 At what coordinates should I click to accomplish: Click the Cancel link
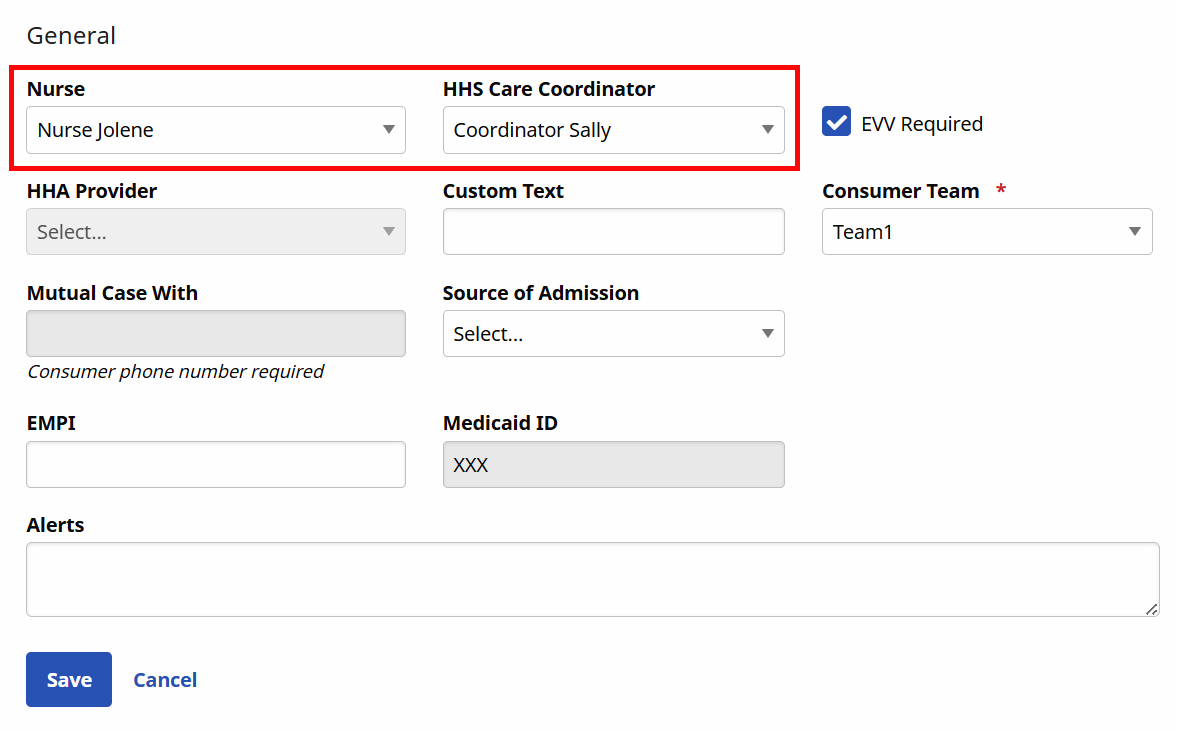[x=165, y=680]
